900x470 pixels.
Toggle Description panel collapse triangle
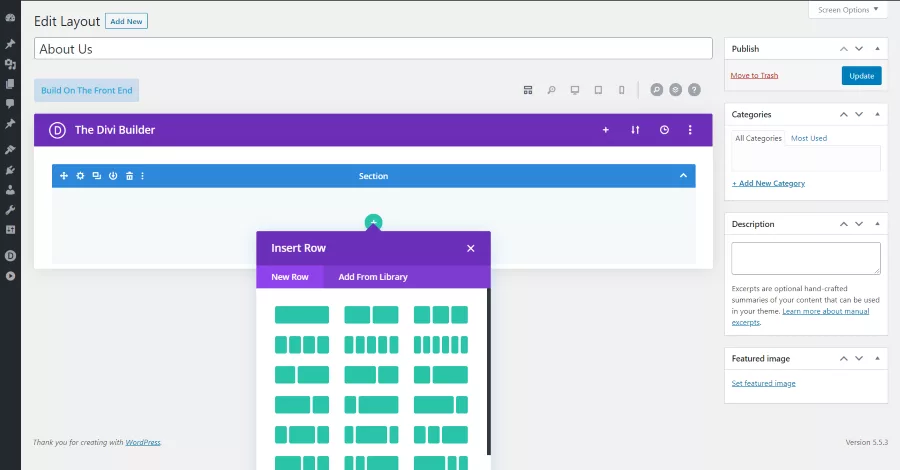(x=877, y=224)
